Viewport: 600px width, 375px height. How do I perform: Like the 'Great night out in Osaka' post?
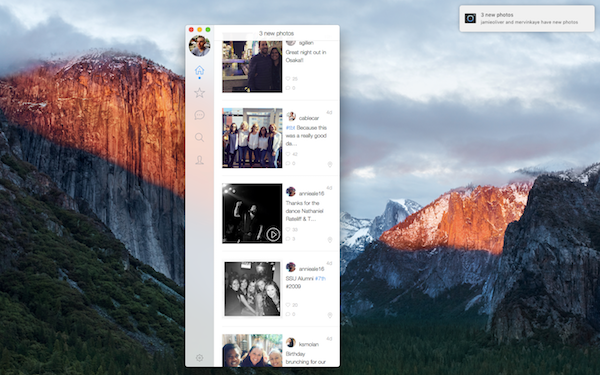(x=288, y=79)
